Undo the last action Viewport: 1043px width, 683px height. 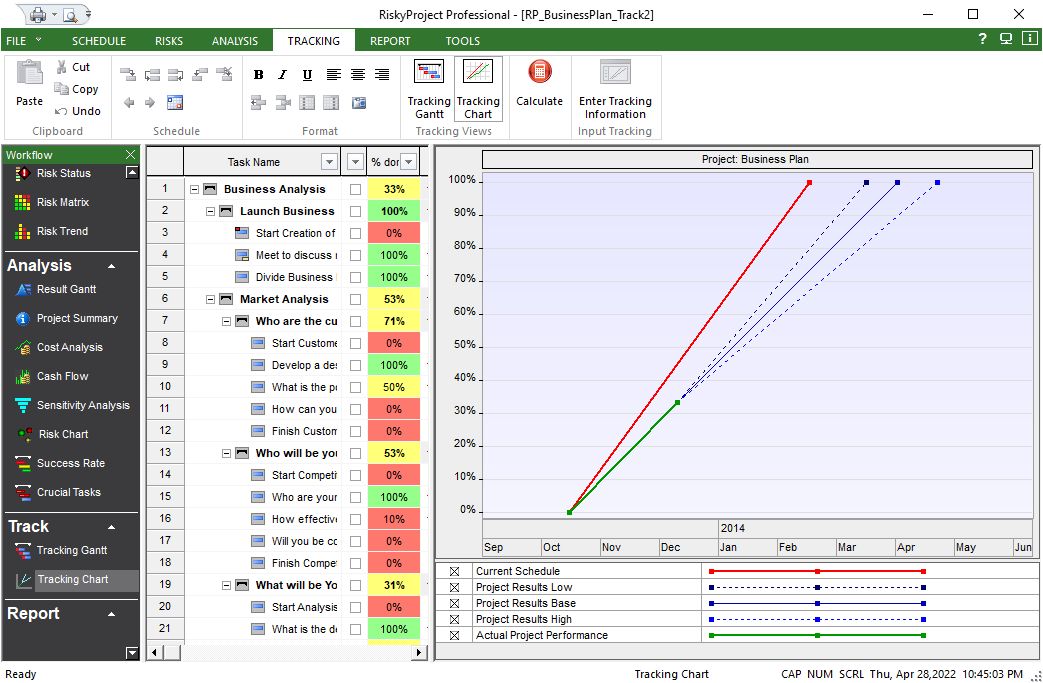coord(61,111)
